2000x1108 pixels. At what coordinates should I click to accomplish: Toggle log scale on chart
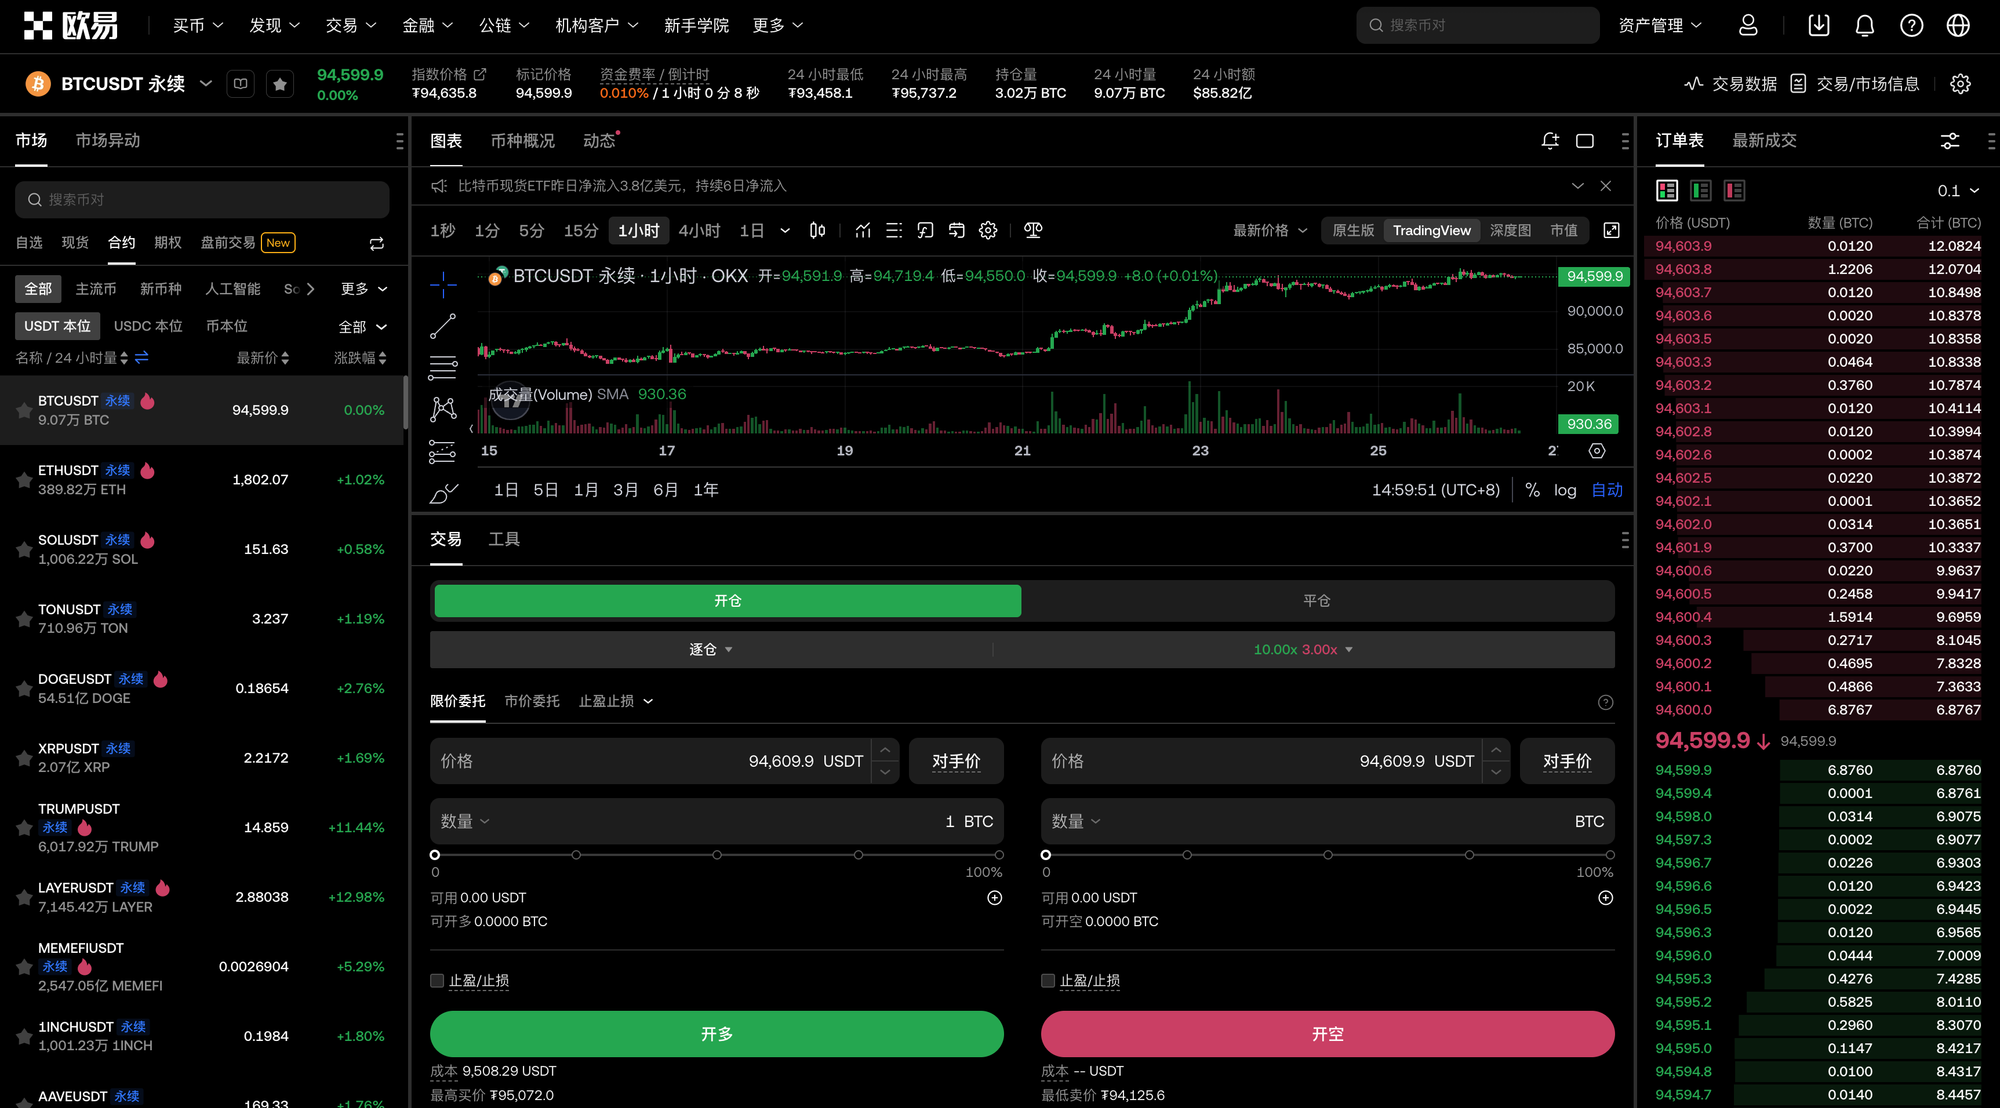(x=1565, y=490)
